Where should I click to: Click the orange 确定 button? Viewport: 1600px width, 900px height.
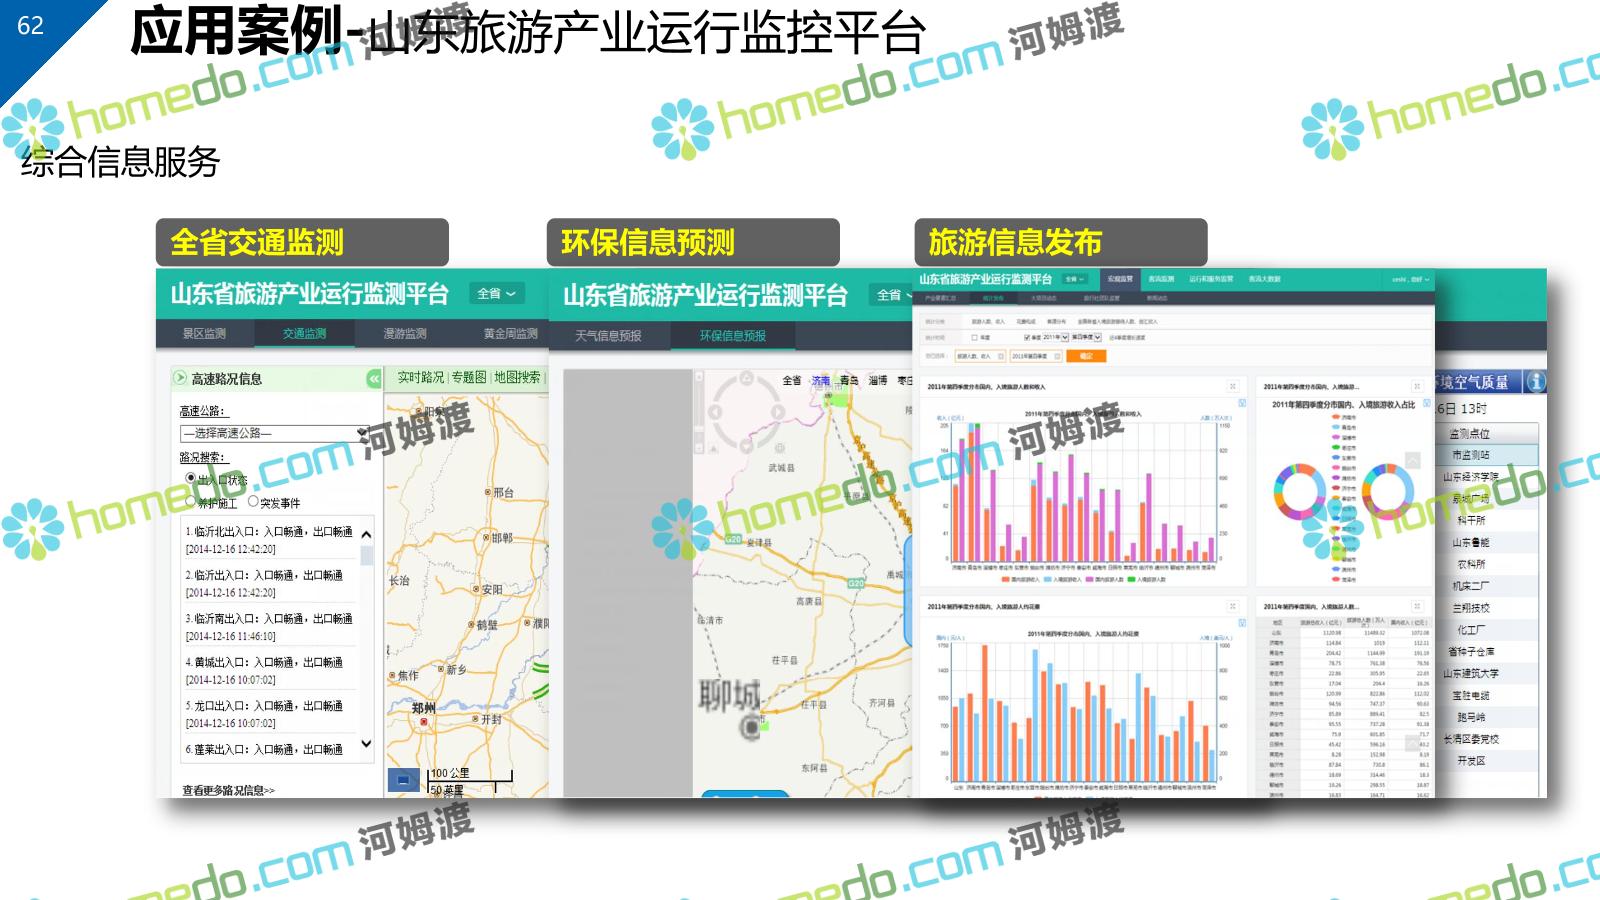(x=1086, y=356)
